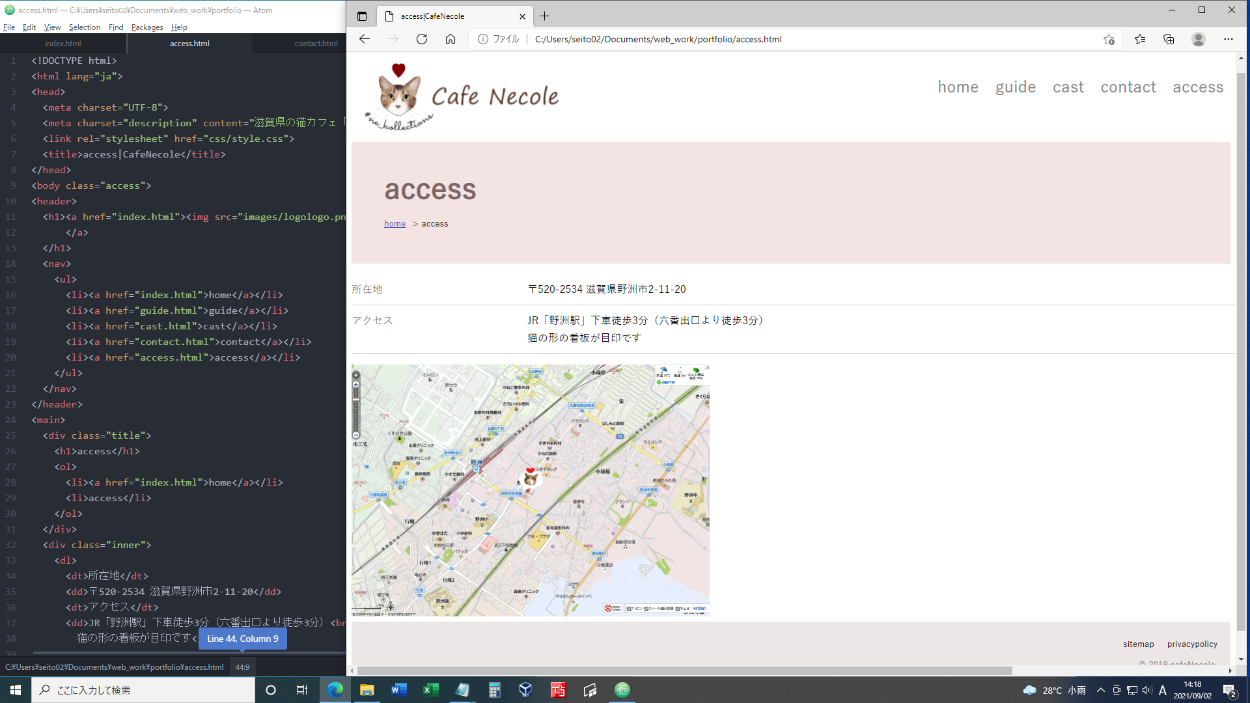Image resolution: width=1250 pixels, height=703 pixels.
Task: Navigate to guide in site menu
Action: point(1015,87)
